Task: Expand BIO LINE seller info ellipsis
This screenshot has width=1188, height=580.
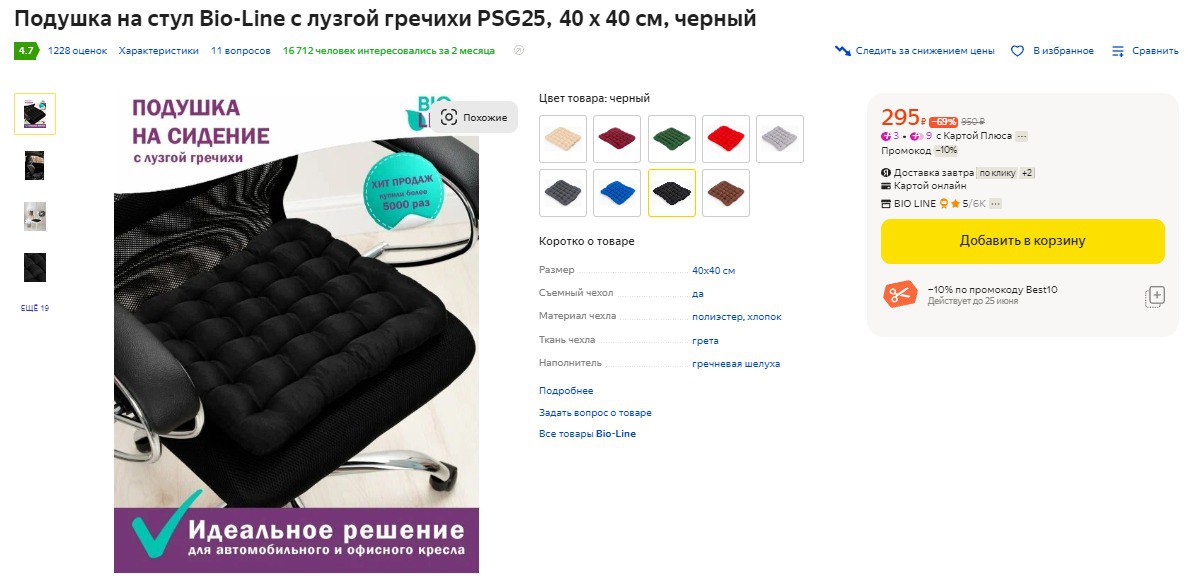Action: 996,204
